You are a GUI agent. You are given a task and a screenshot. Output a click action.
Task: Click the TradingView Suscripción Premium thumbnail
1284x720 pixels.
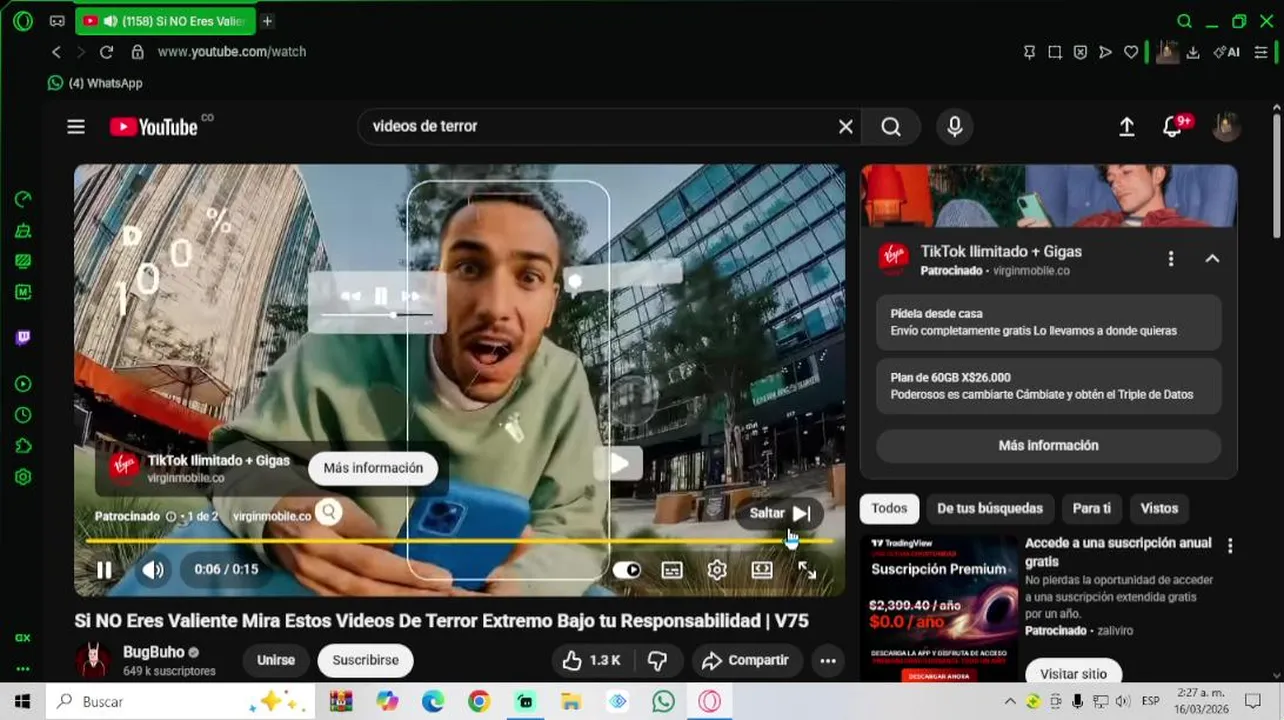click(938, 608)
